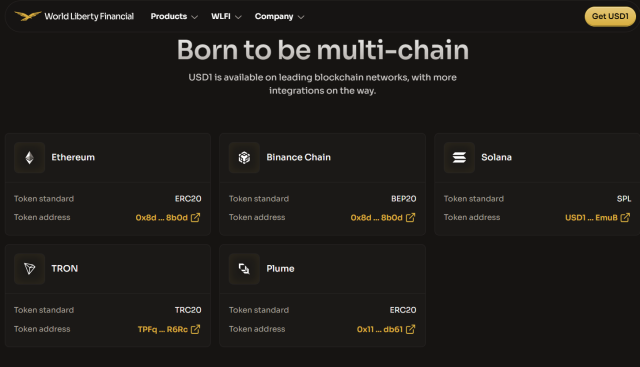640x367 pixels.
Task: Click the Solana stripes icon
Action: [x=459, y=158]
